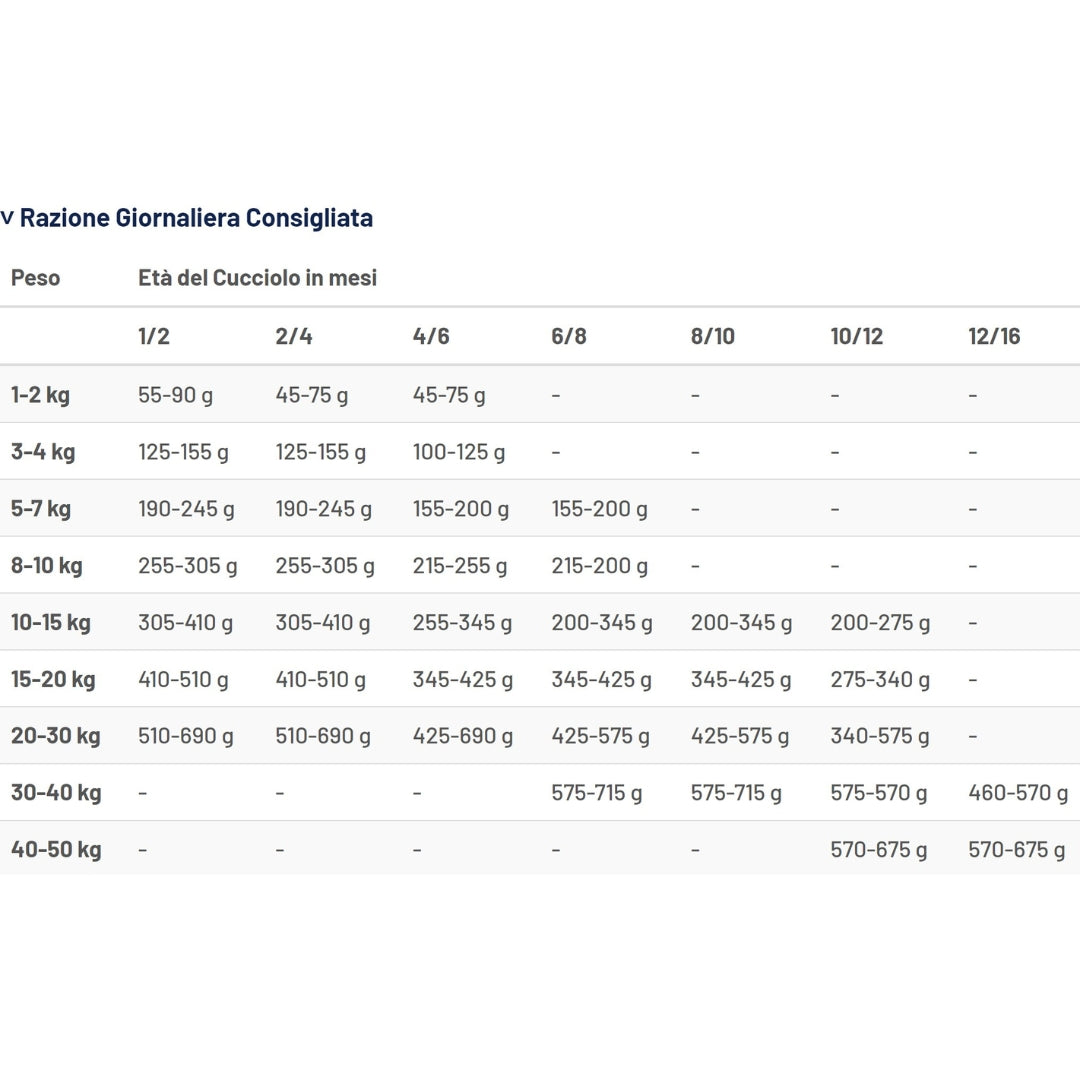Select the Peso column header
1080x1080 pixels.
(35, 278)
